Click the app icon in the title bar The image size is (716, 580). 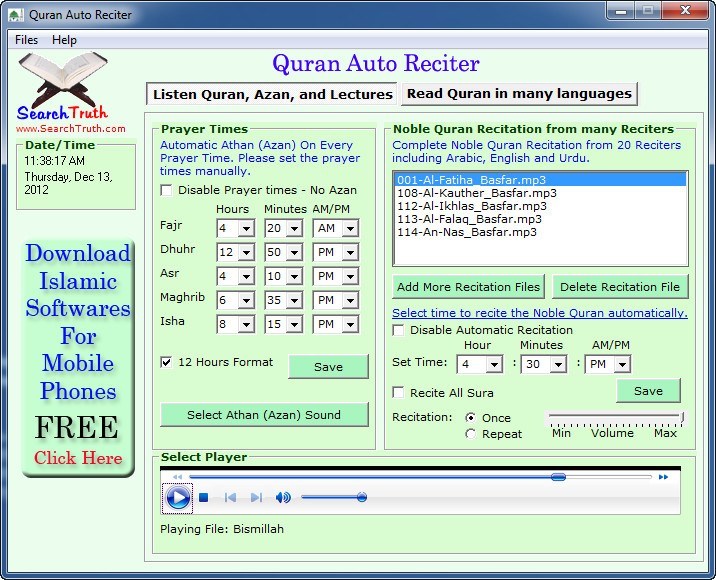[x=16, y=15]
